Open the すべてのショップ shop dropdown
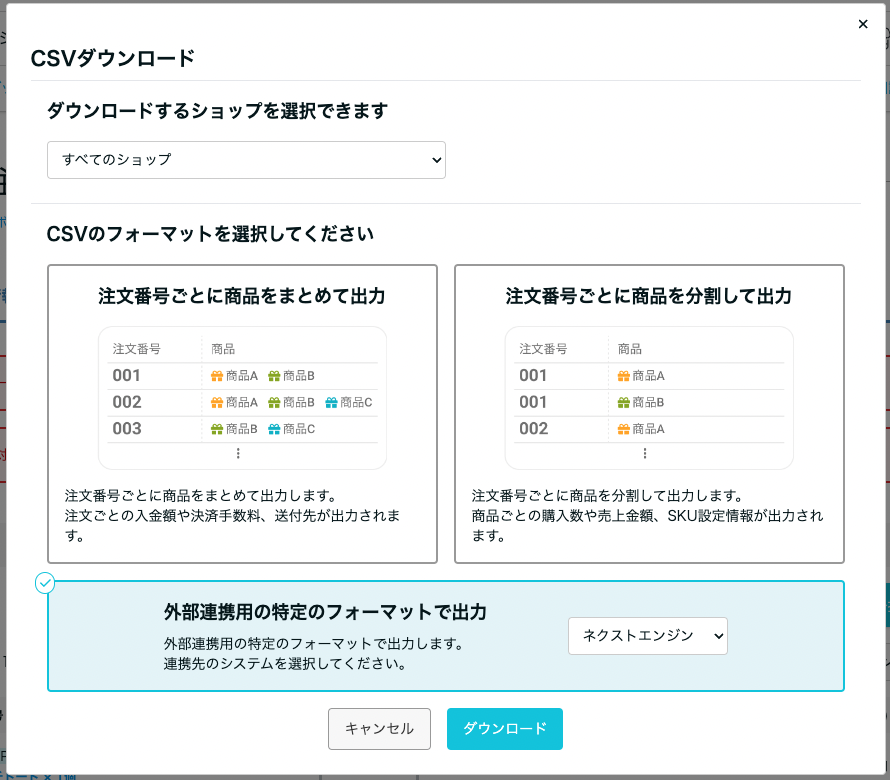Image resolution: width=890 pixels, height=780 pixels. click(x=246, y=160)
